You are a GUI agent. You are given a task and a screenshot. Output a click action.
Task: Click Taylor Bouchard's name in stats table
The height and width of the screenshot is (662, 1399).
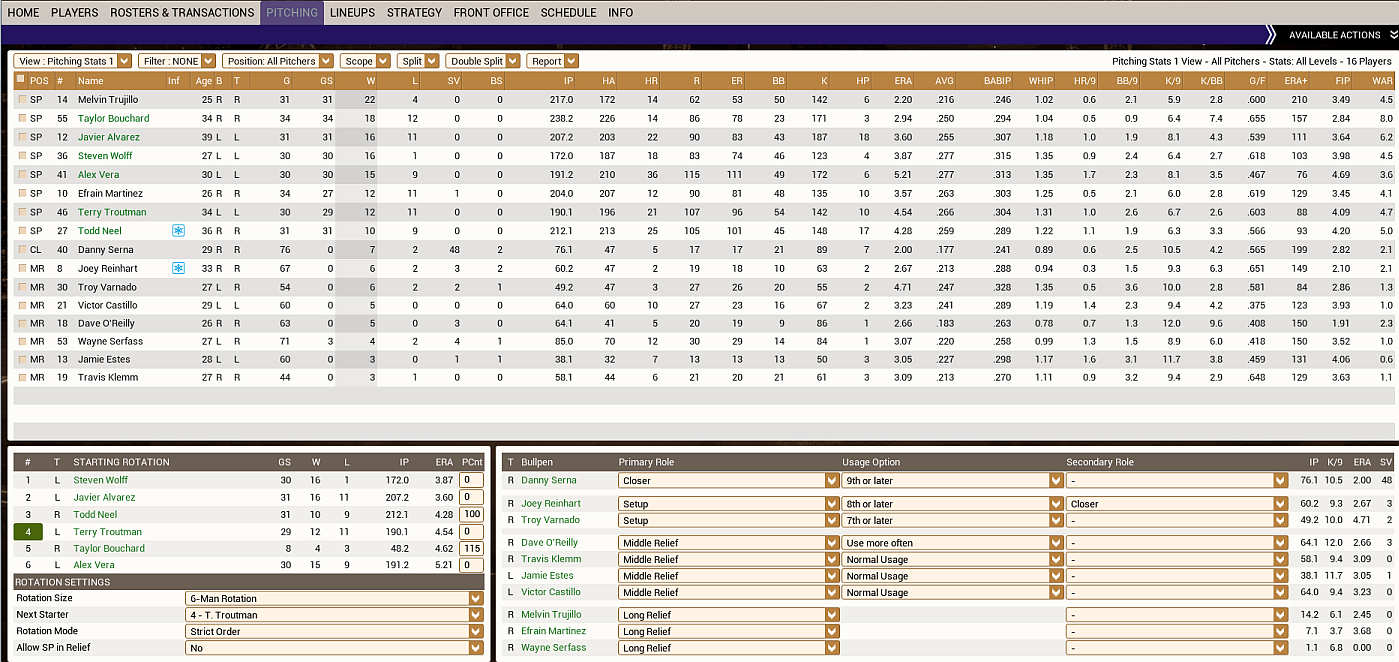point(113,118)
